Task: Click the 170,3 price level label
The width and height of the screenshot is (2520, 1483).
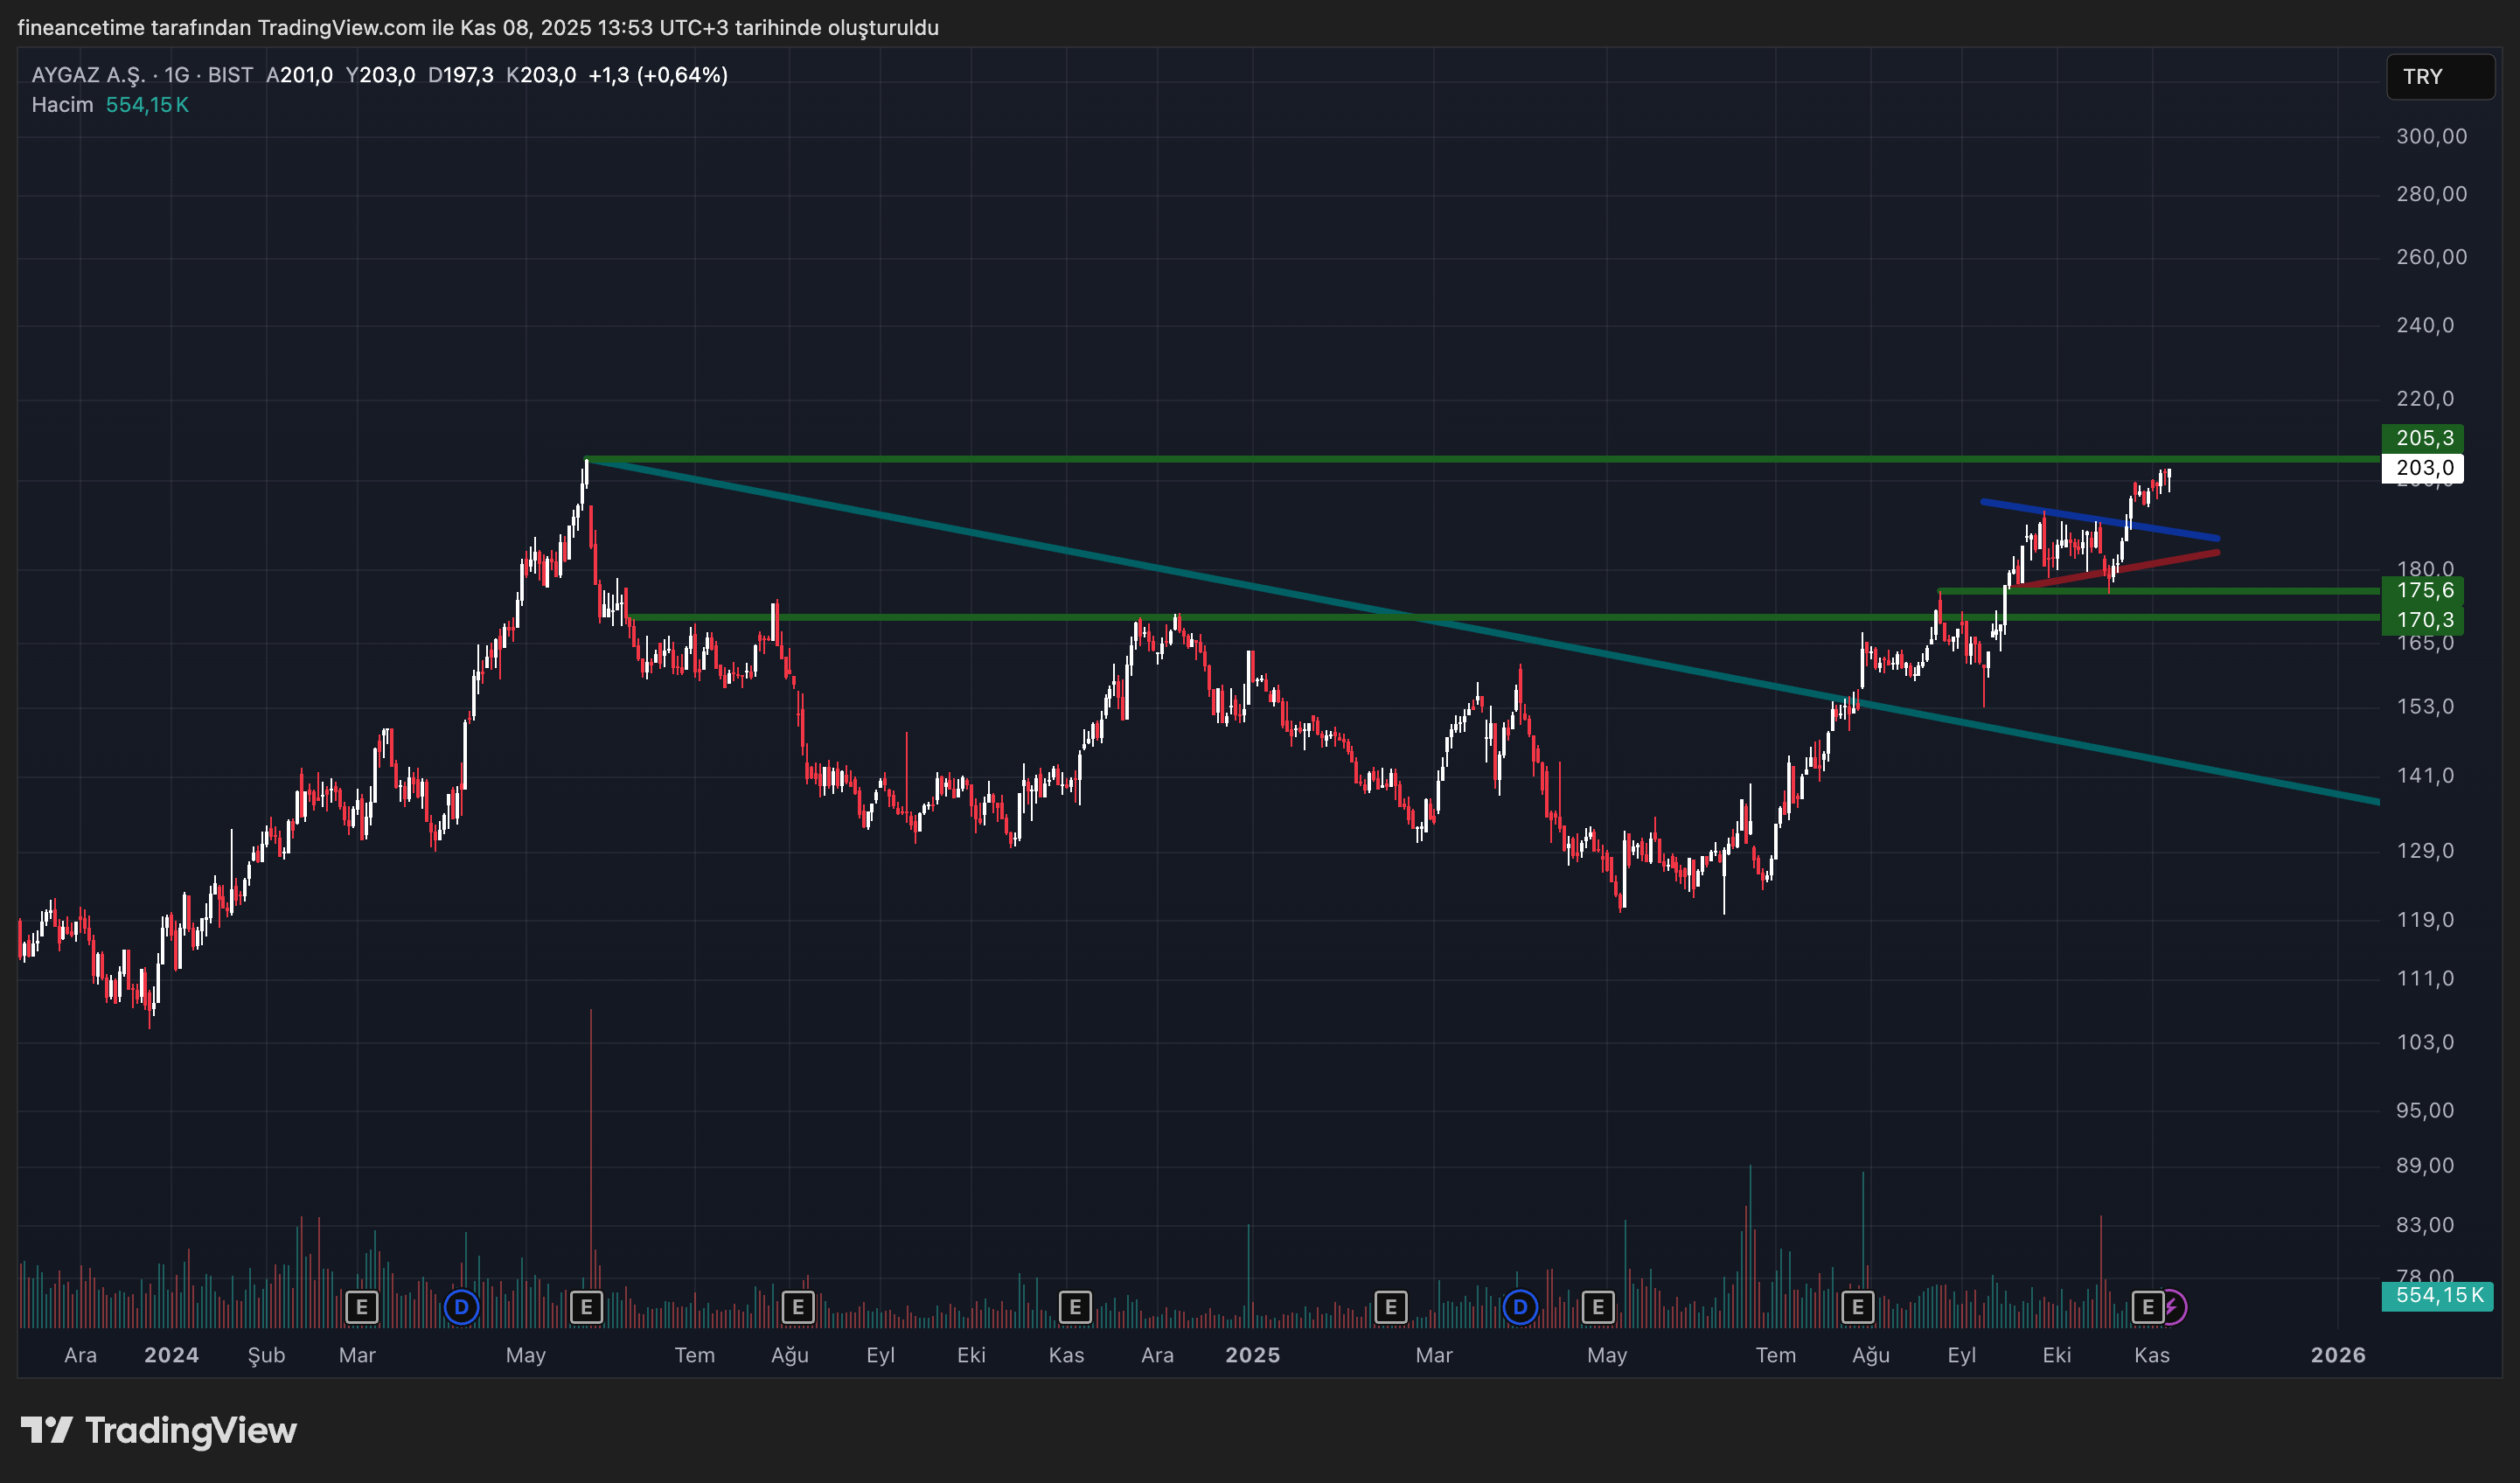Action: [2423, 620]
